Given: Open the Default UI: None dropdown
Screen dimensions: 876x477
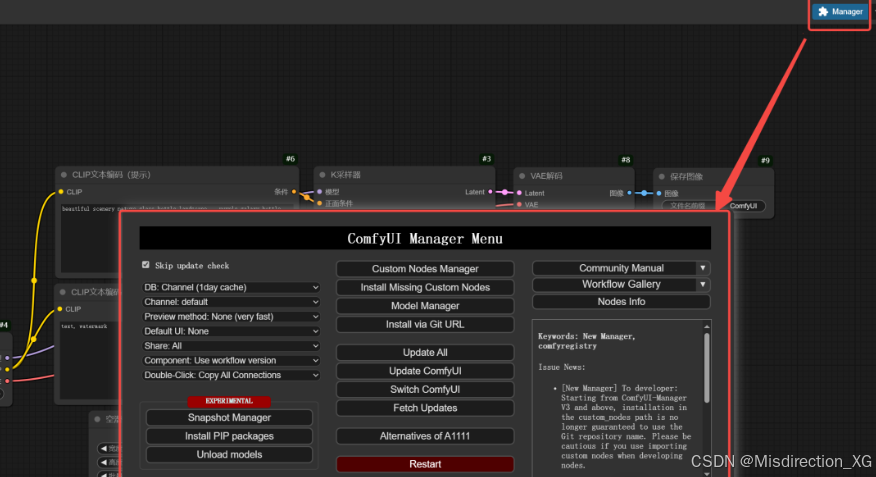Looking at the screenshot, I should 231,331.
